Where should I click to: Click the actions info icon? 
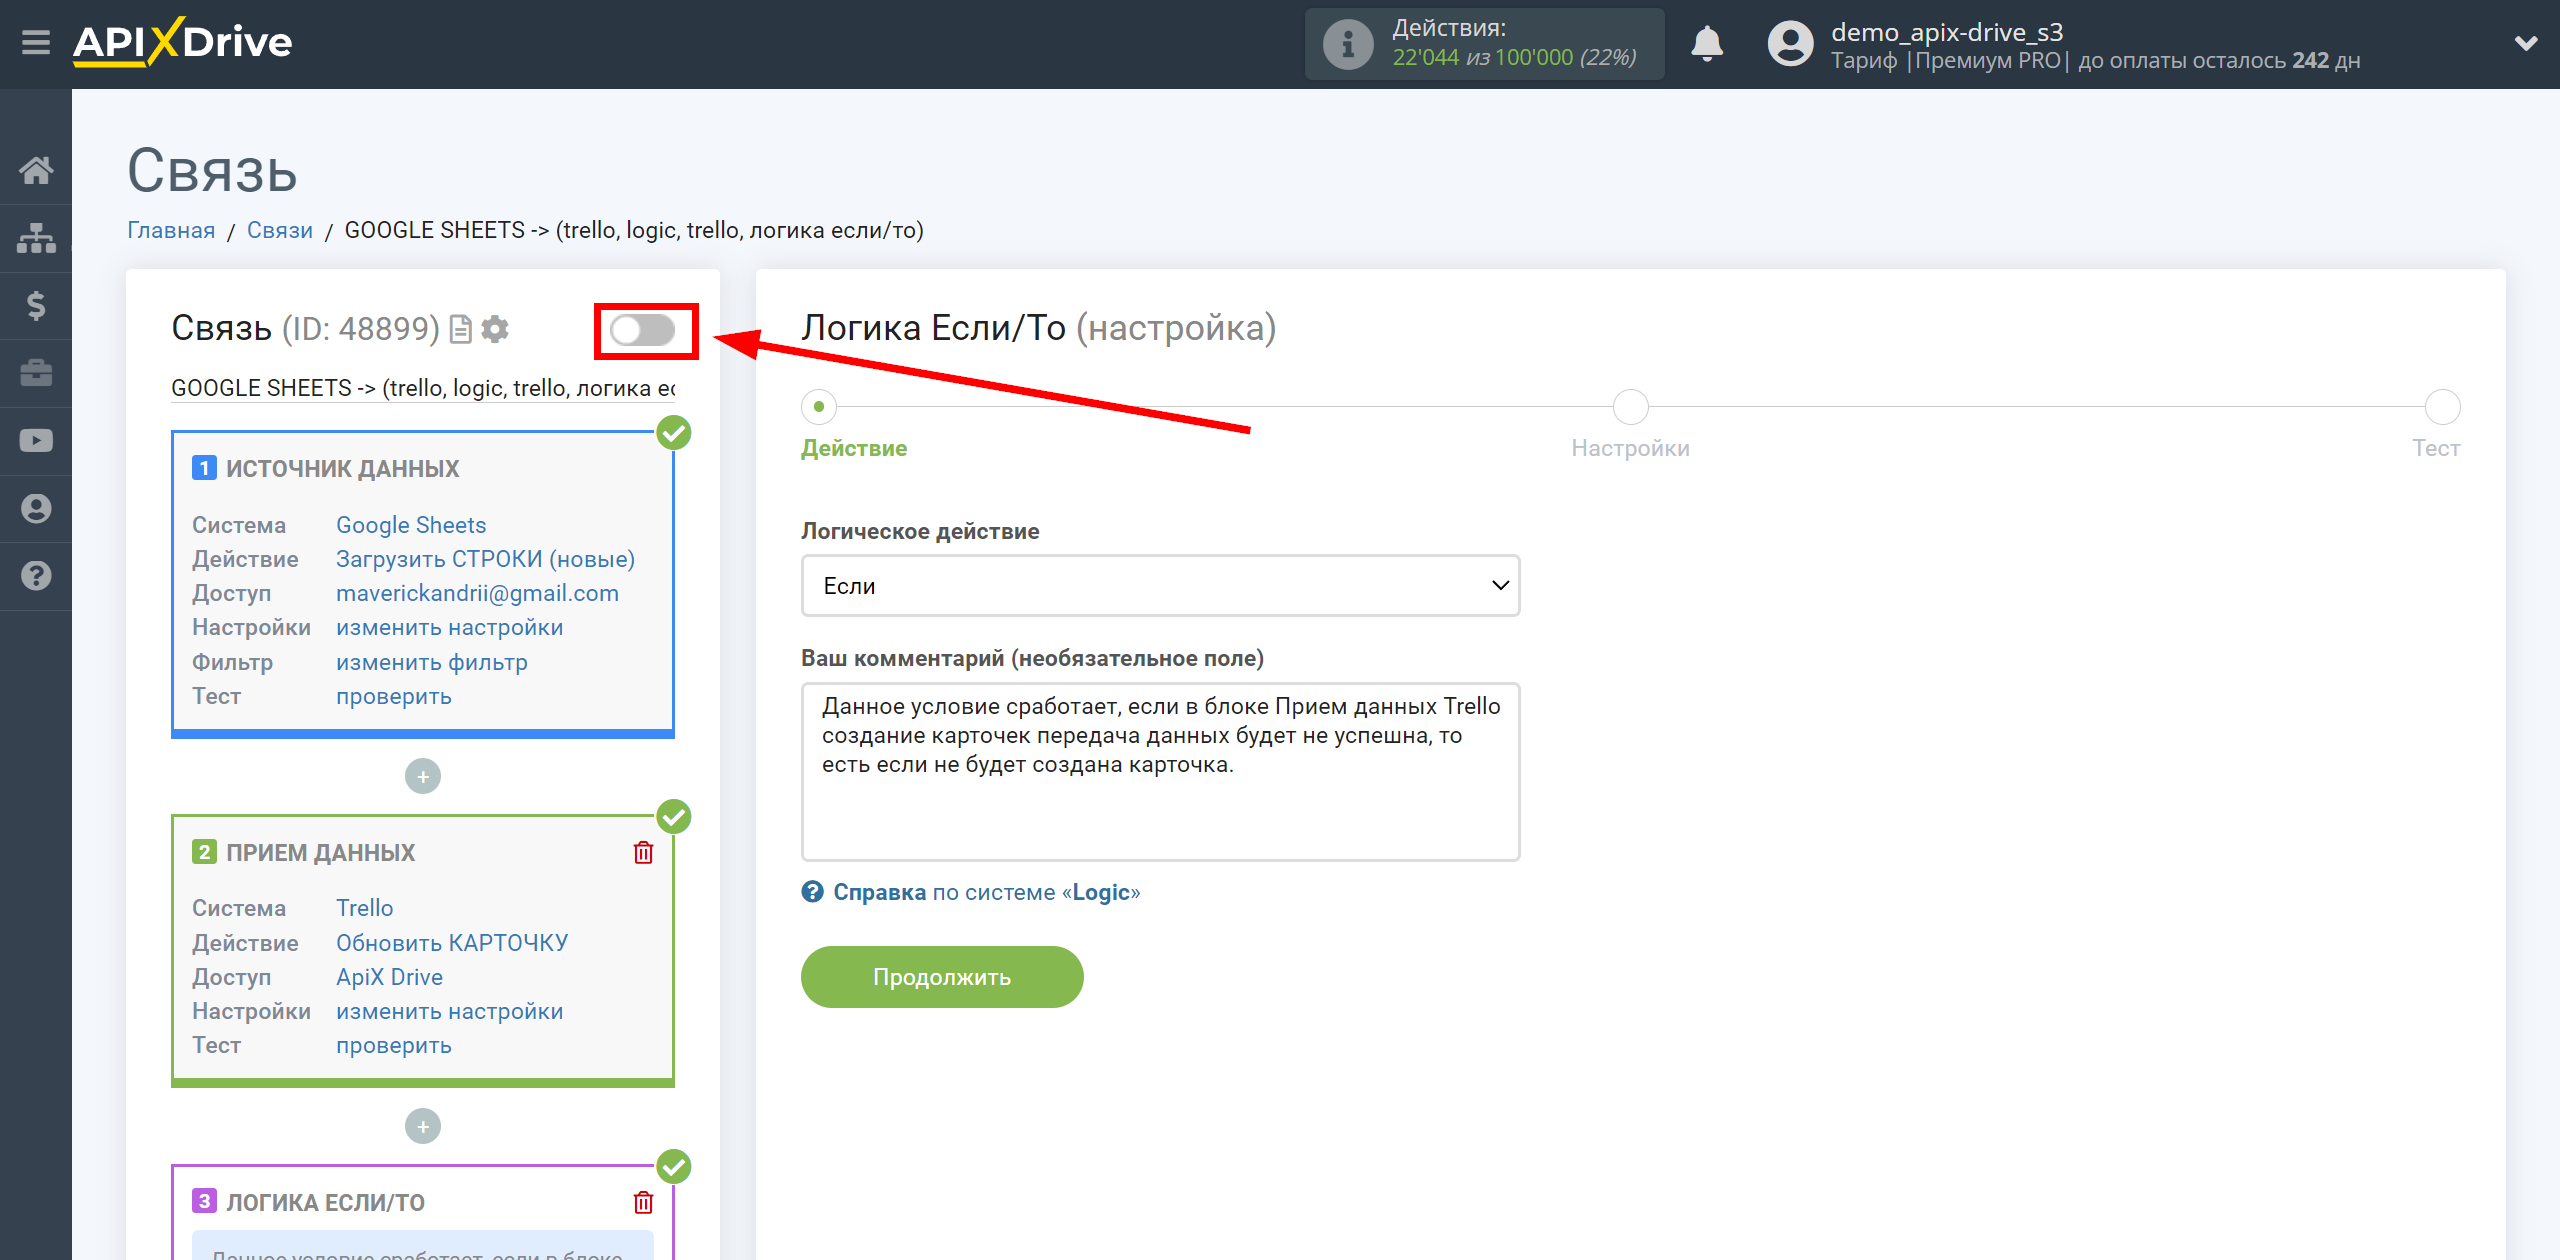tap(1347, 44)
